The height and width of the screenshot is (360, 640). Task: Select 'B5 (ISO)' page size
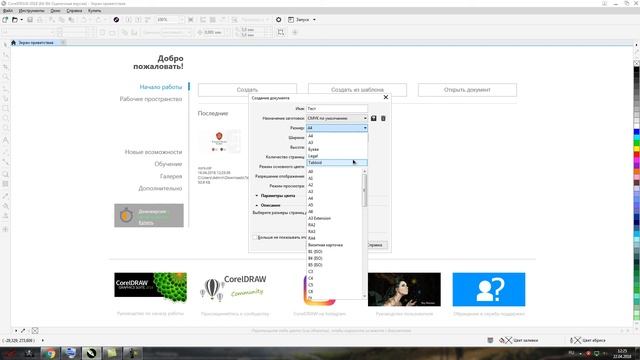(x=335, y=265)
